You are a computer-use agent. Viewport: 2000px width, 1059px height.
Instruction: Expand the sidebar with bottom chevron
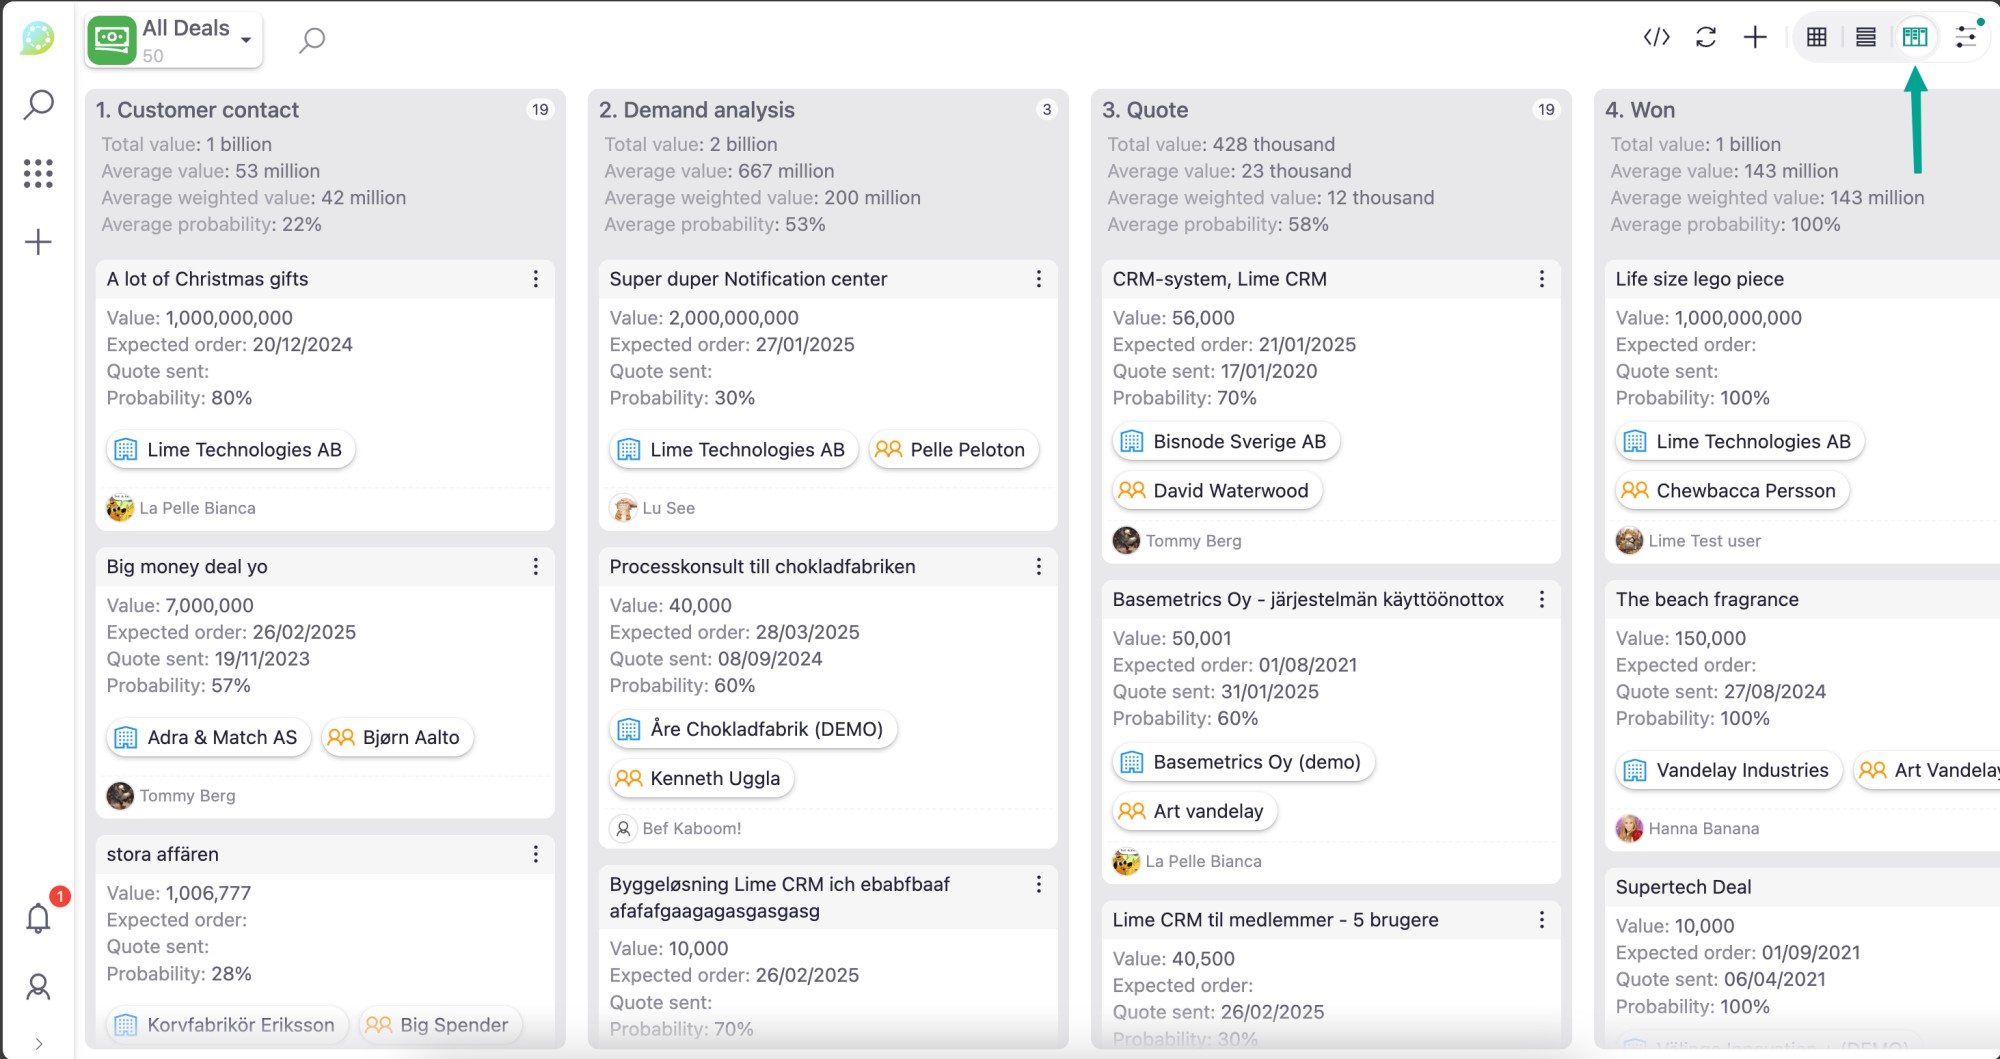(38, 1043)
